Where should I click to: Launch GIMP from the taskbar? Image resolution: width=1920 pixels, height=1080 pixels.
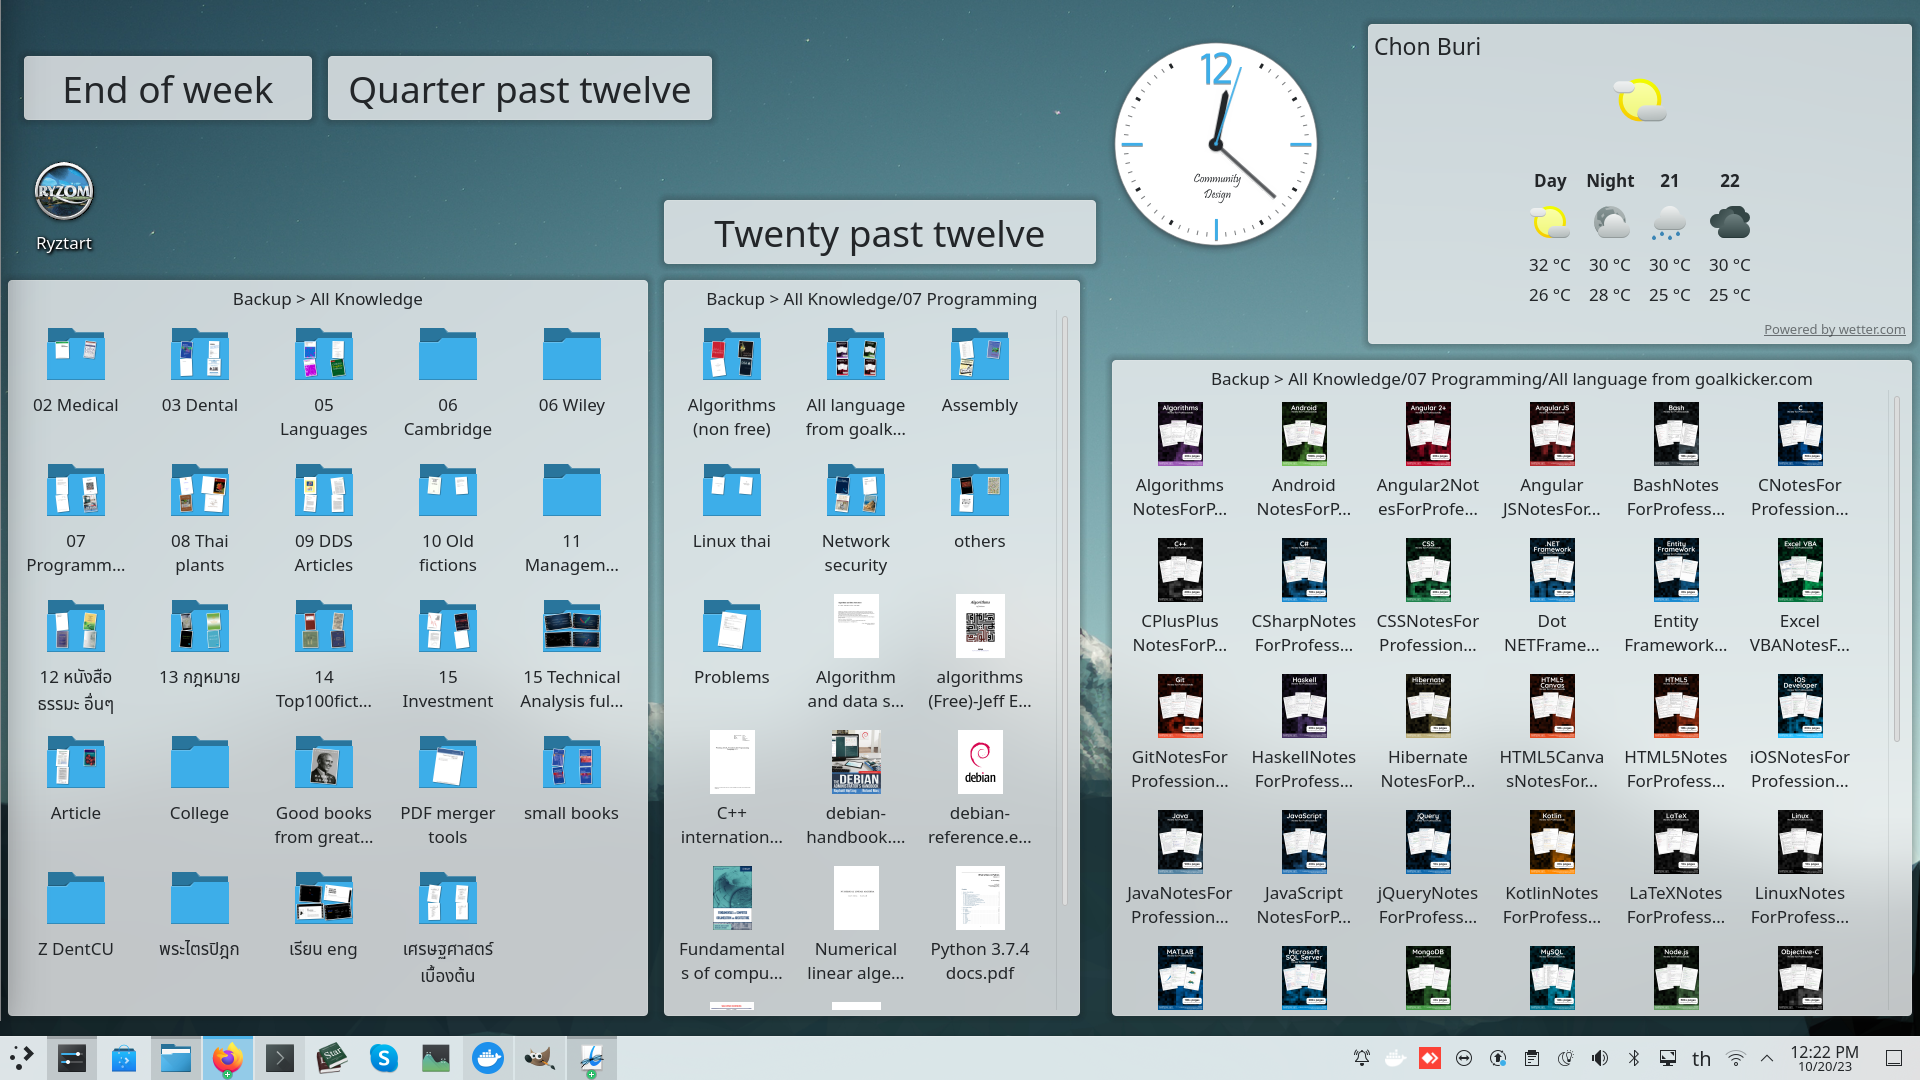(539, 1058)
